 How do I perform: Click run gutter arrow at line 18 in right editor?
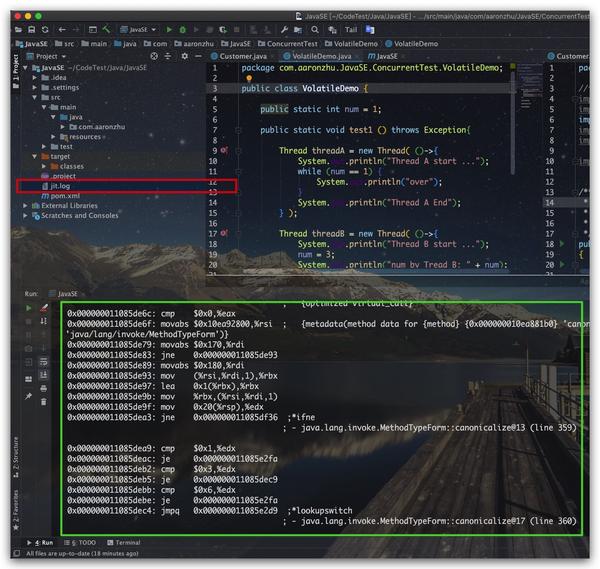pyautogui.click(x=562, y=244)
